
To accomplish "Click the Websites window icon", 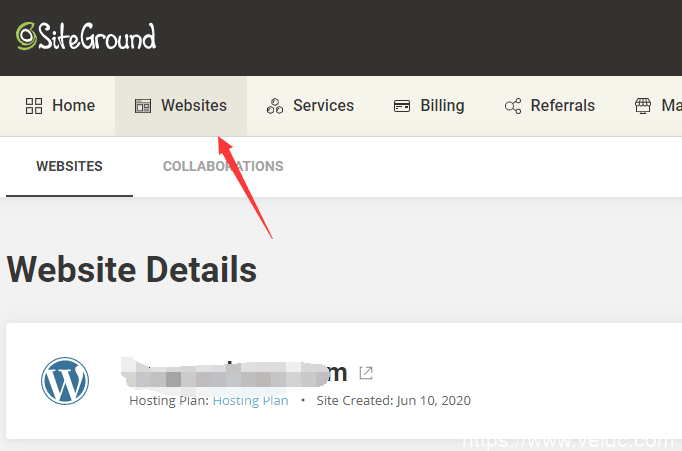I will [x=143, y=106].
